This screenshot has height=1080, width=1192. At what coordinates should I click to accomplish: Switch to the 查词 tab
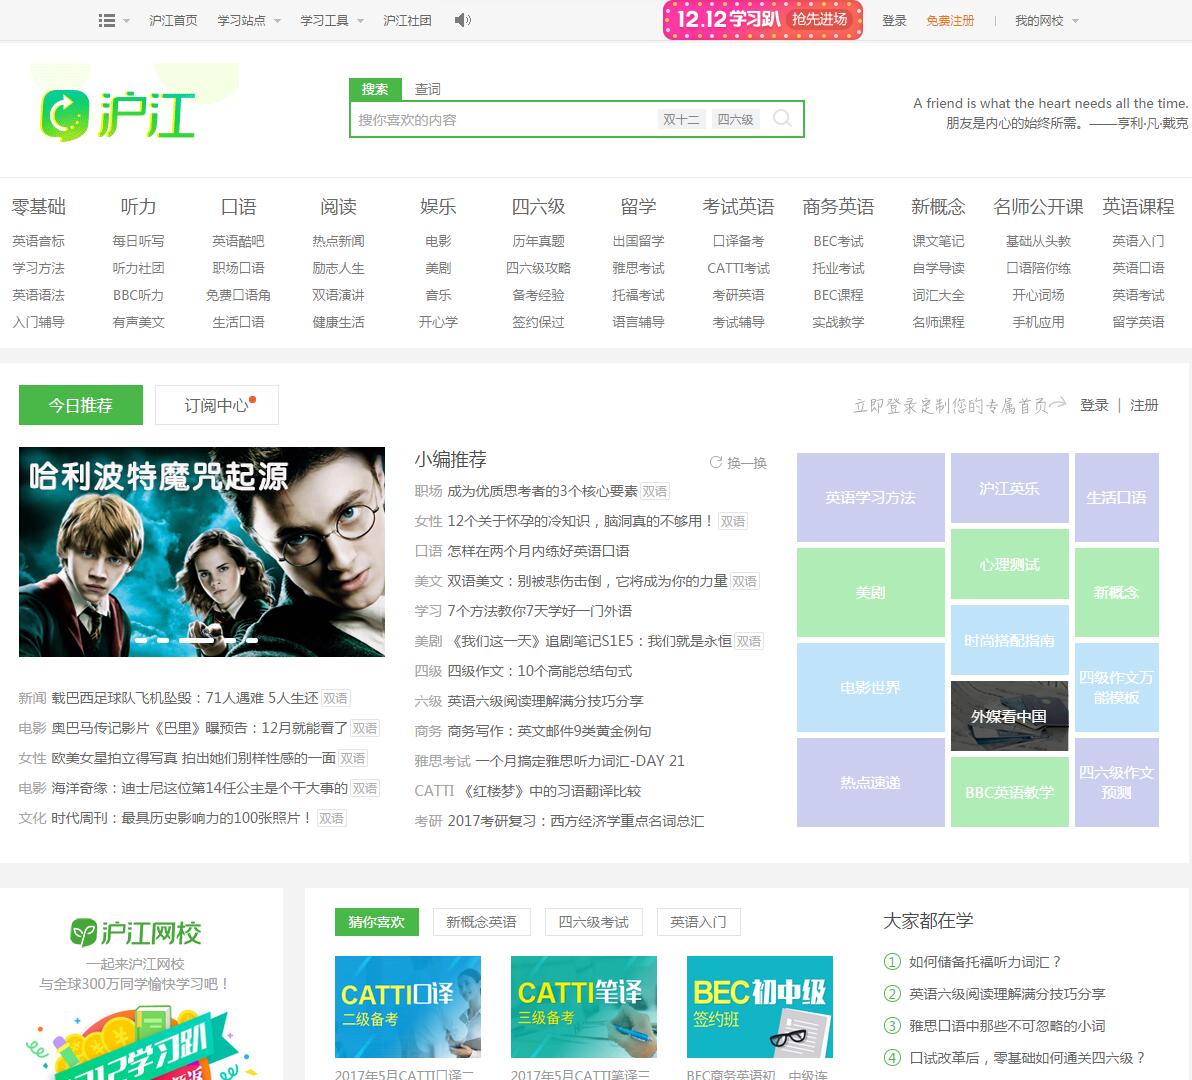(427, 89)
